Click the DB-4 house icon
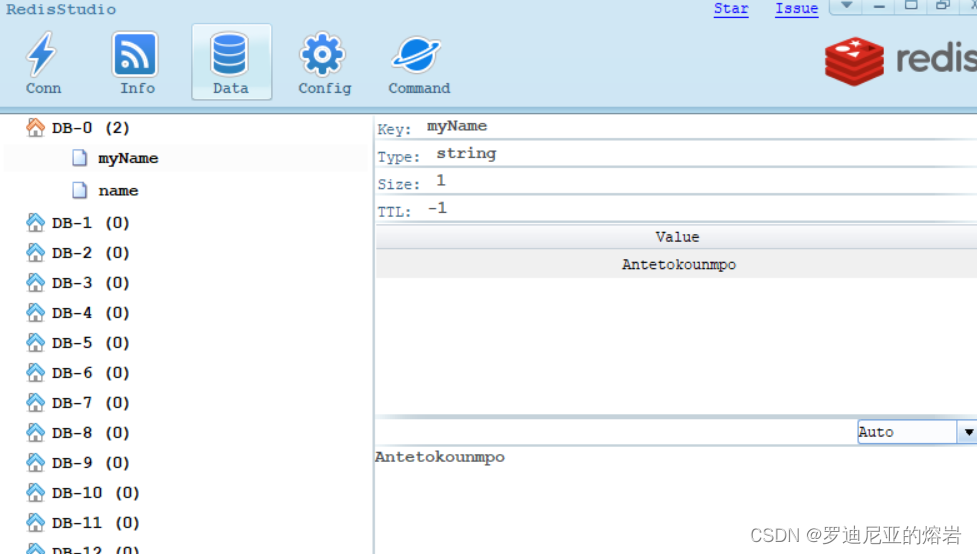Screen dimensions: 977x554 point(36,312)
